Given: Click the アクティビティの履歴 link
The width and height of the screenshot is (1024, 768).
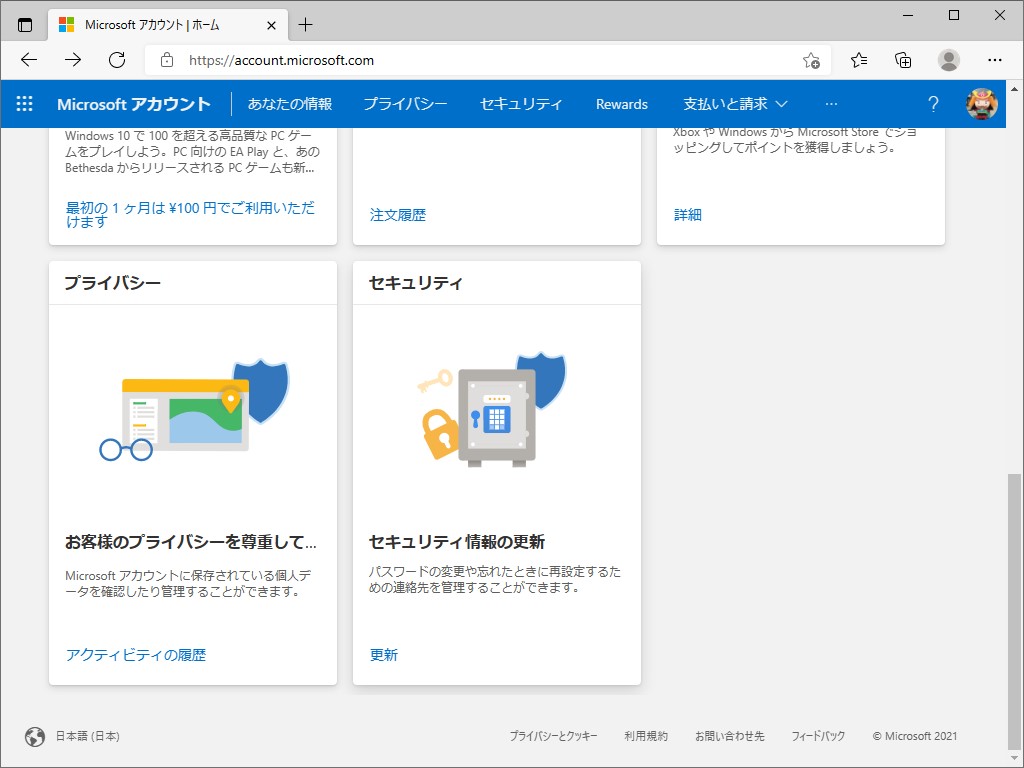Looking at the screenshot, I should [x=136, y=654].
